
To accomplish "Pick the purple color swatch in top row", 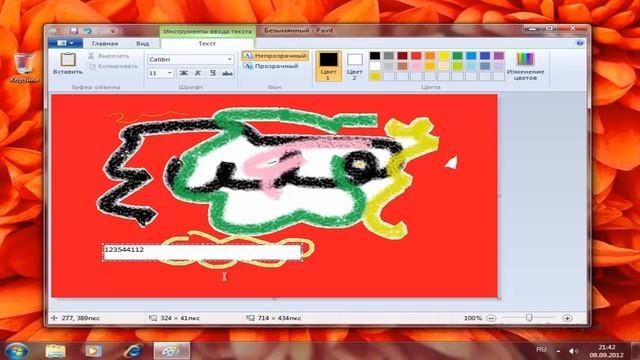I will pos(499,56).
